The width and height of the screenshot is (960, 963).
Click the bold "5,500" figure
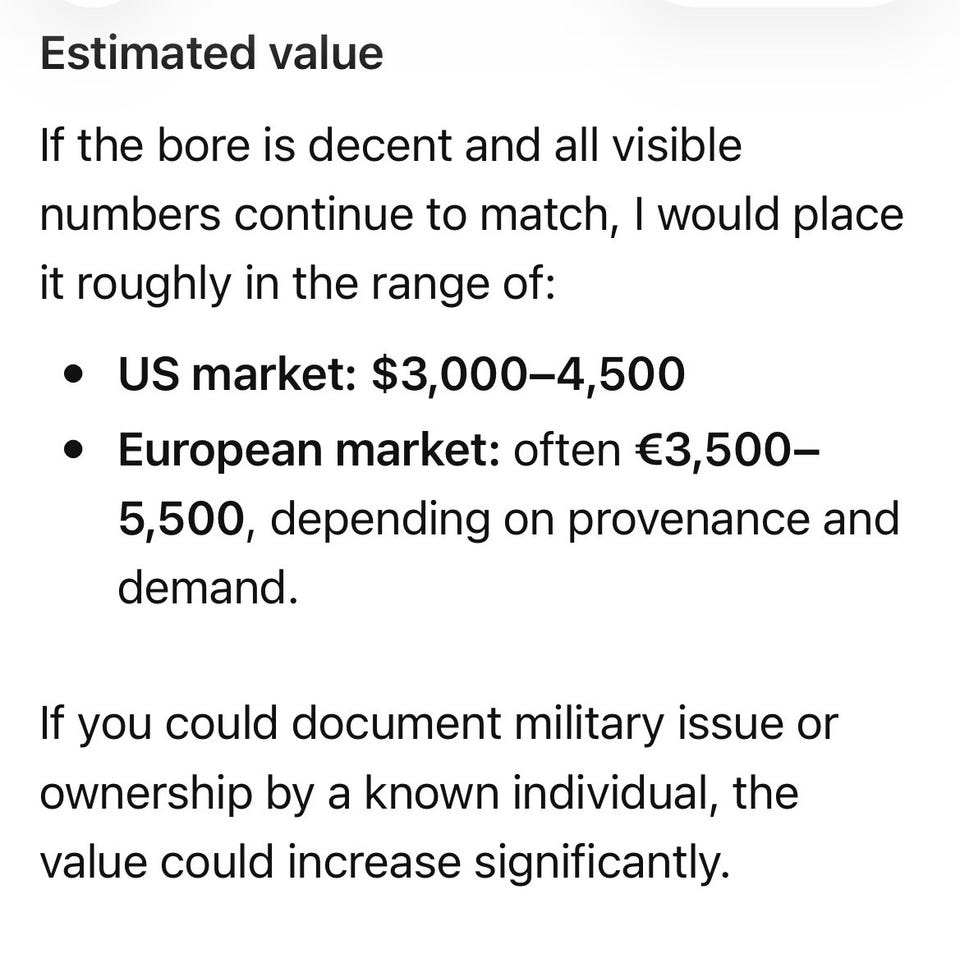coord(181,519)
